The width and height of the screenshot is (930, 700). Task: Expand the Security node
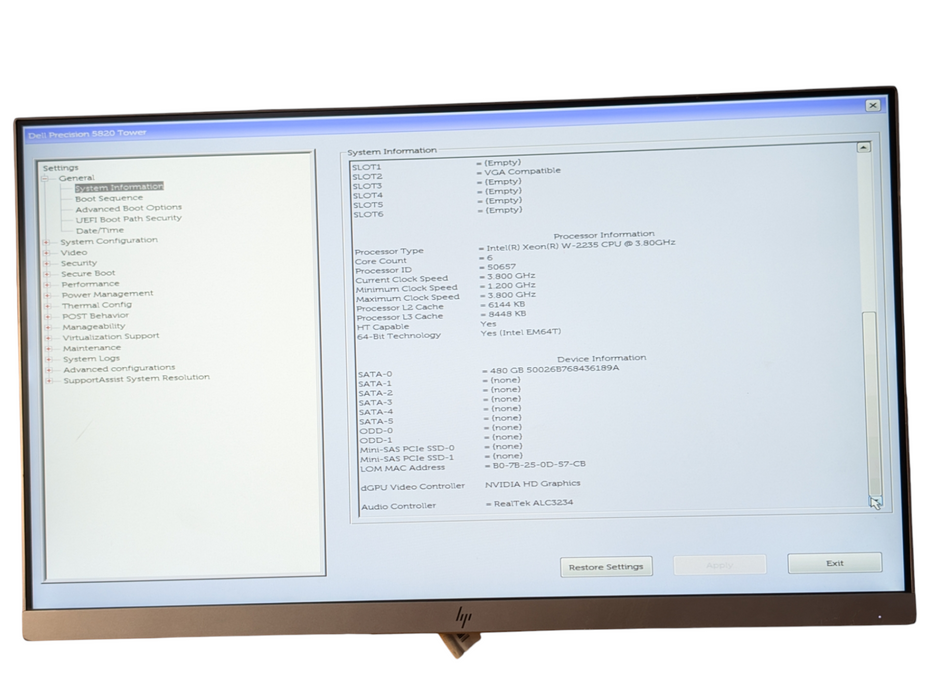pos(47,263)
